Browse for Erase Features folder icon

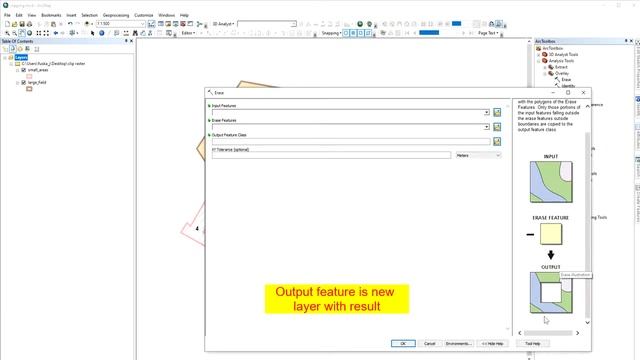497,127
